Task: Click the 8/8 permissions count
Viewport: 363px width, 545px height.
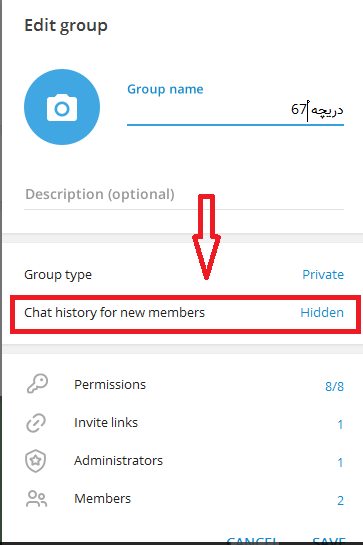Action: point(334,386)
